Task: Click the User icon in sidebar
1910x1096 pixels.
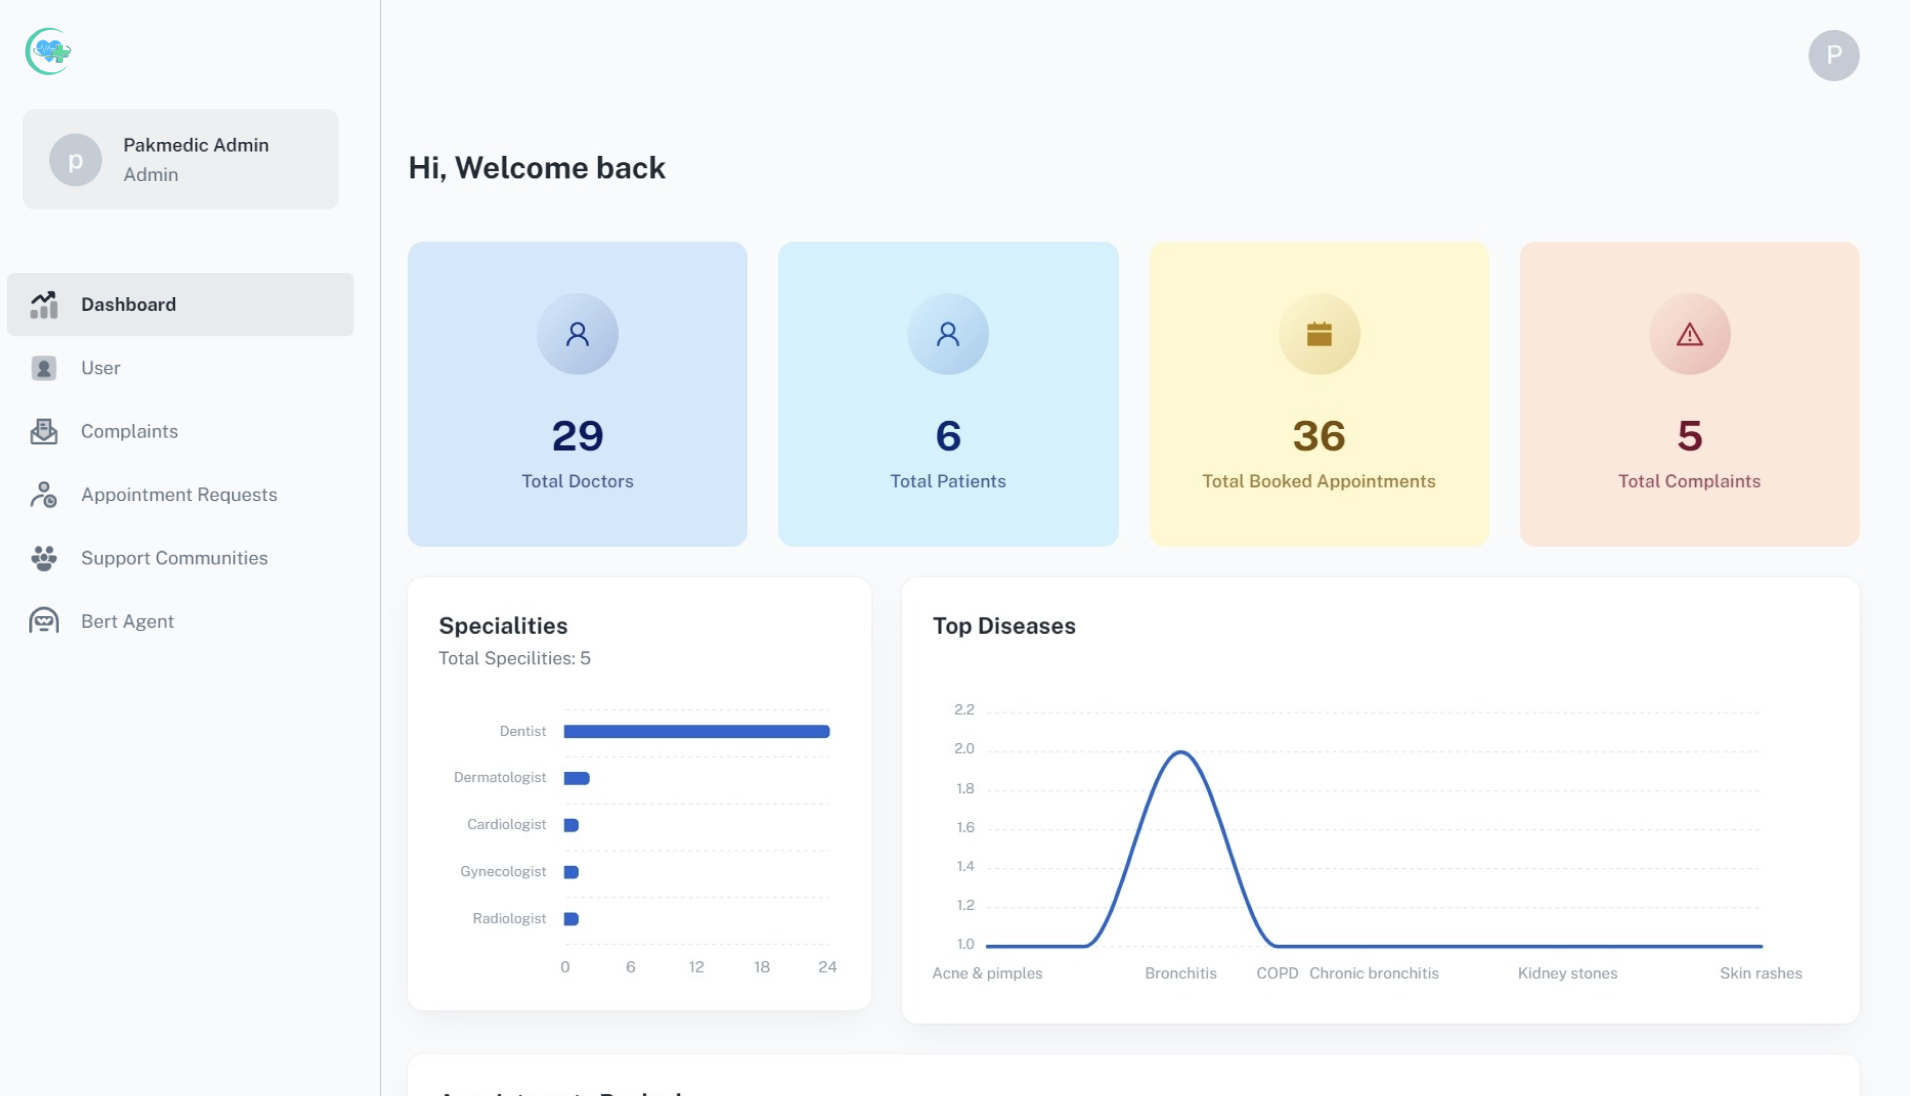Action: (44, 368)
